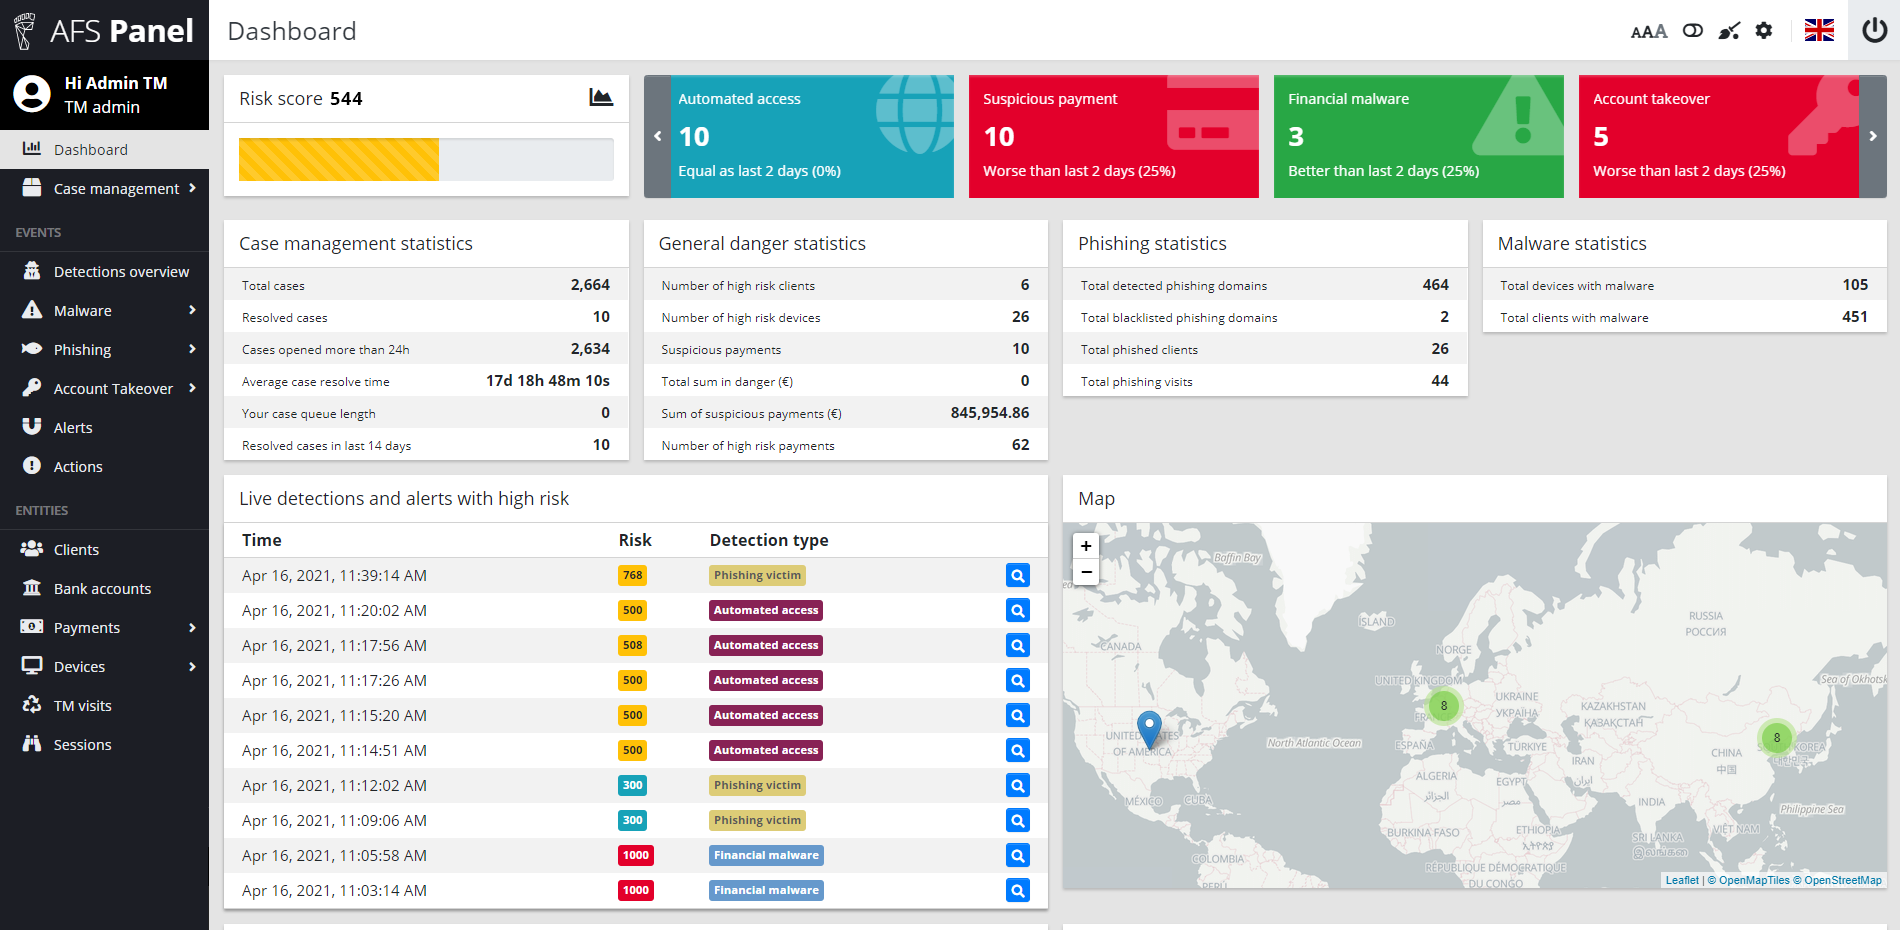Click the Alerts icon in the sidebar

31,427
